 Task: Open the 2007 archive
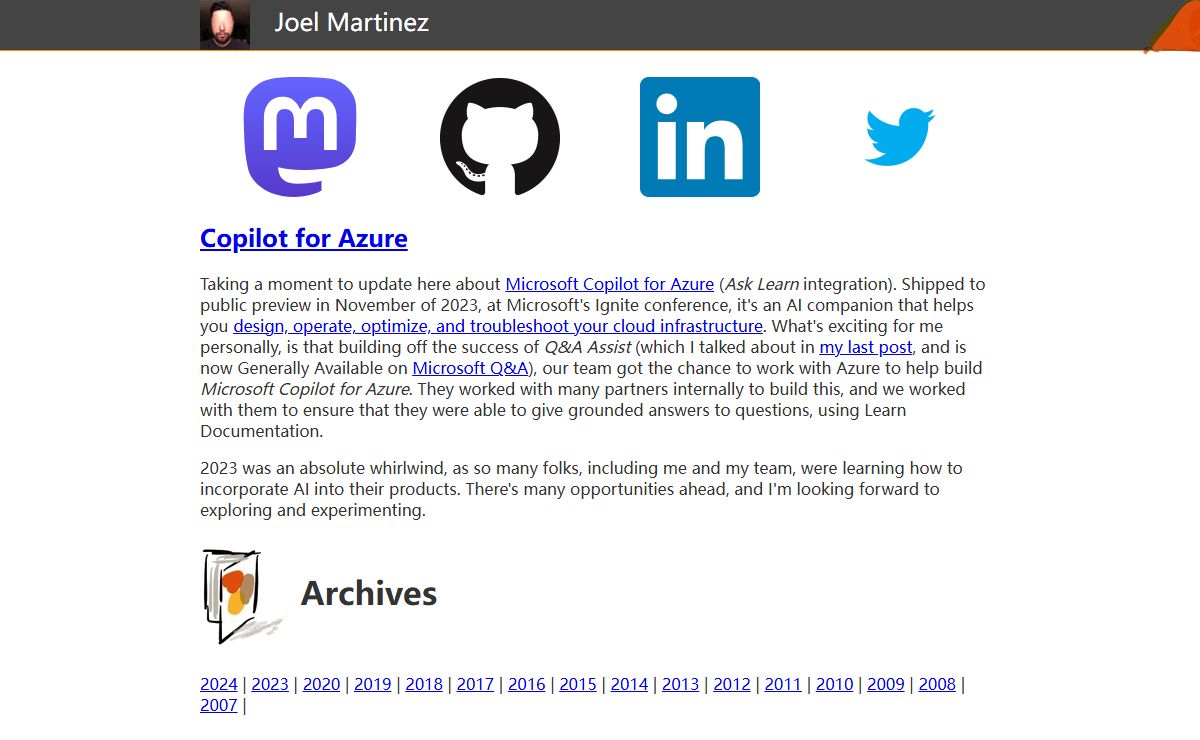click(219, 705)
